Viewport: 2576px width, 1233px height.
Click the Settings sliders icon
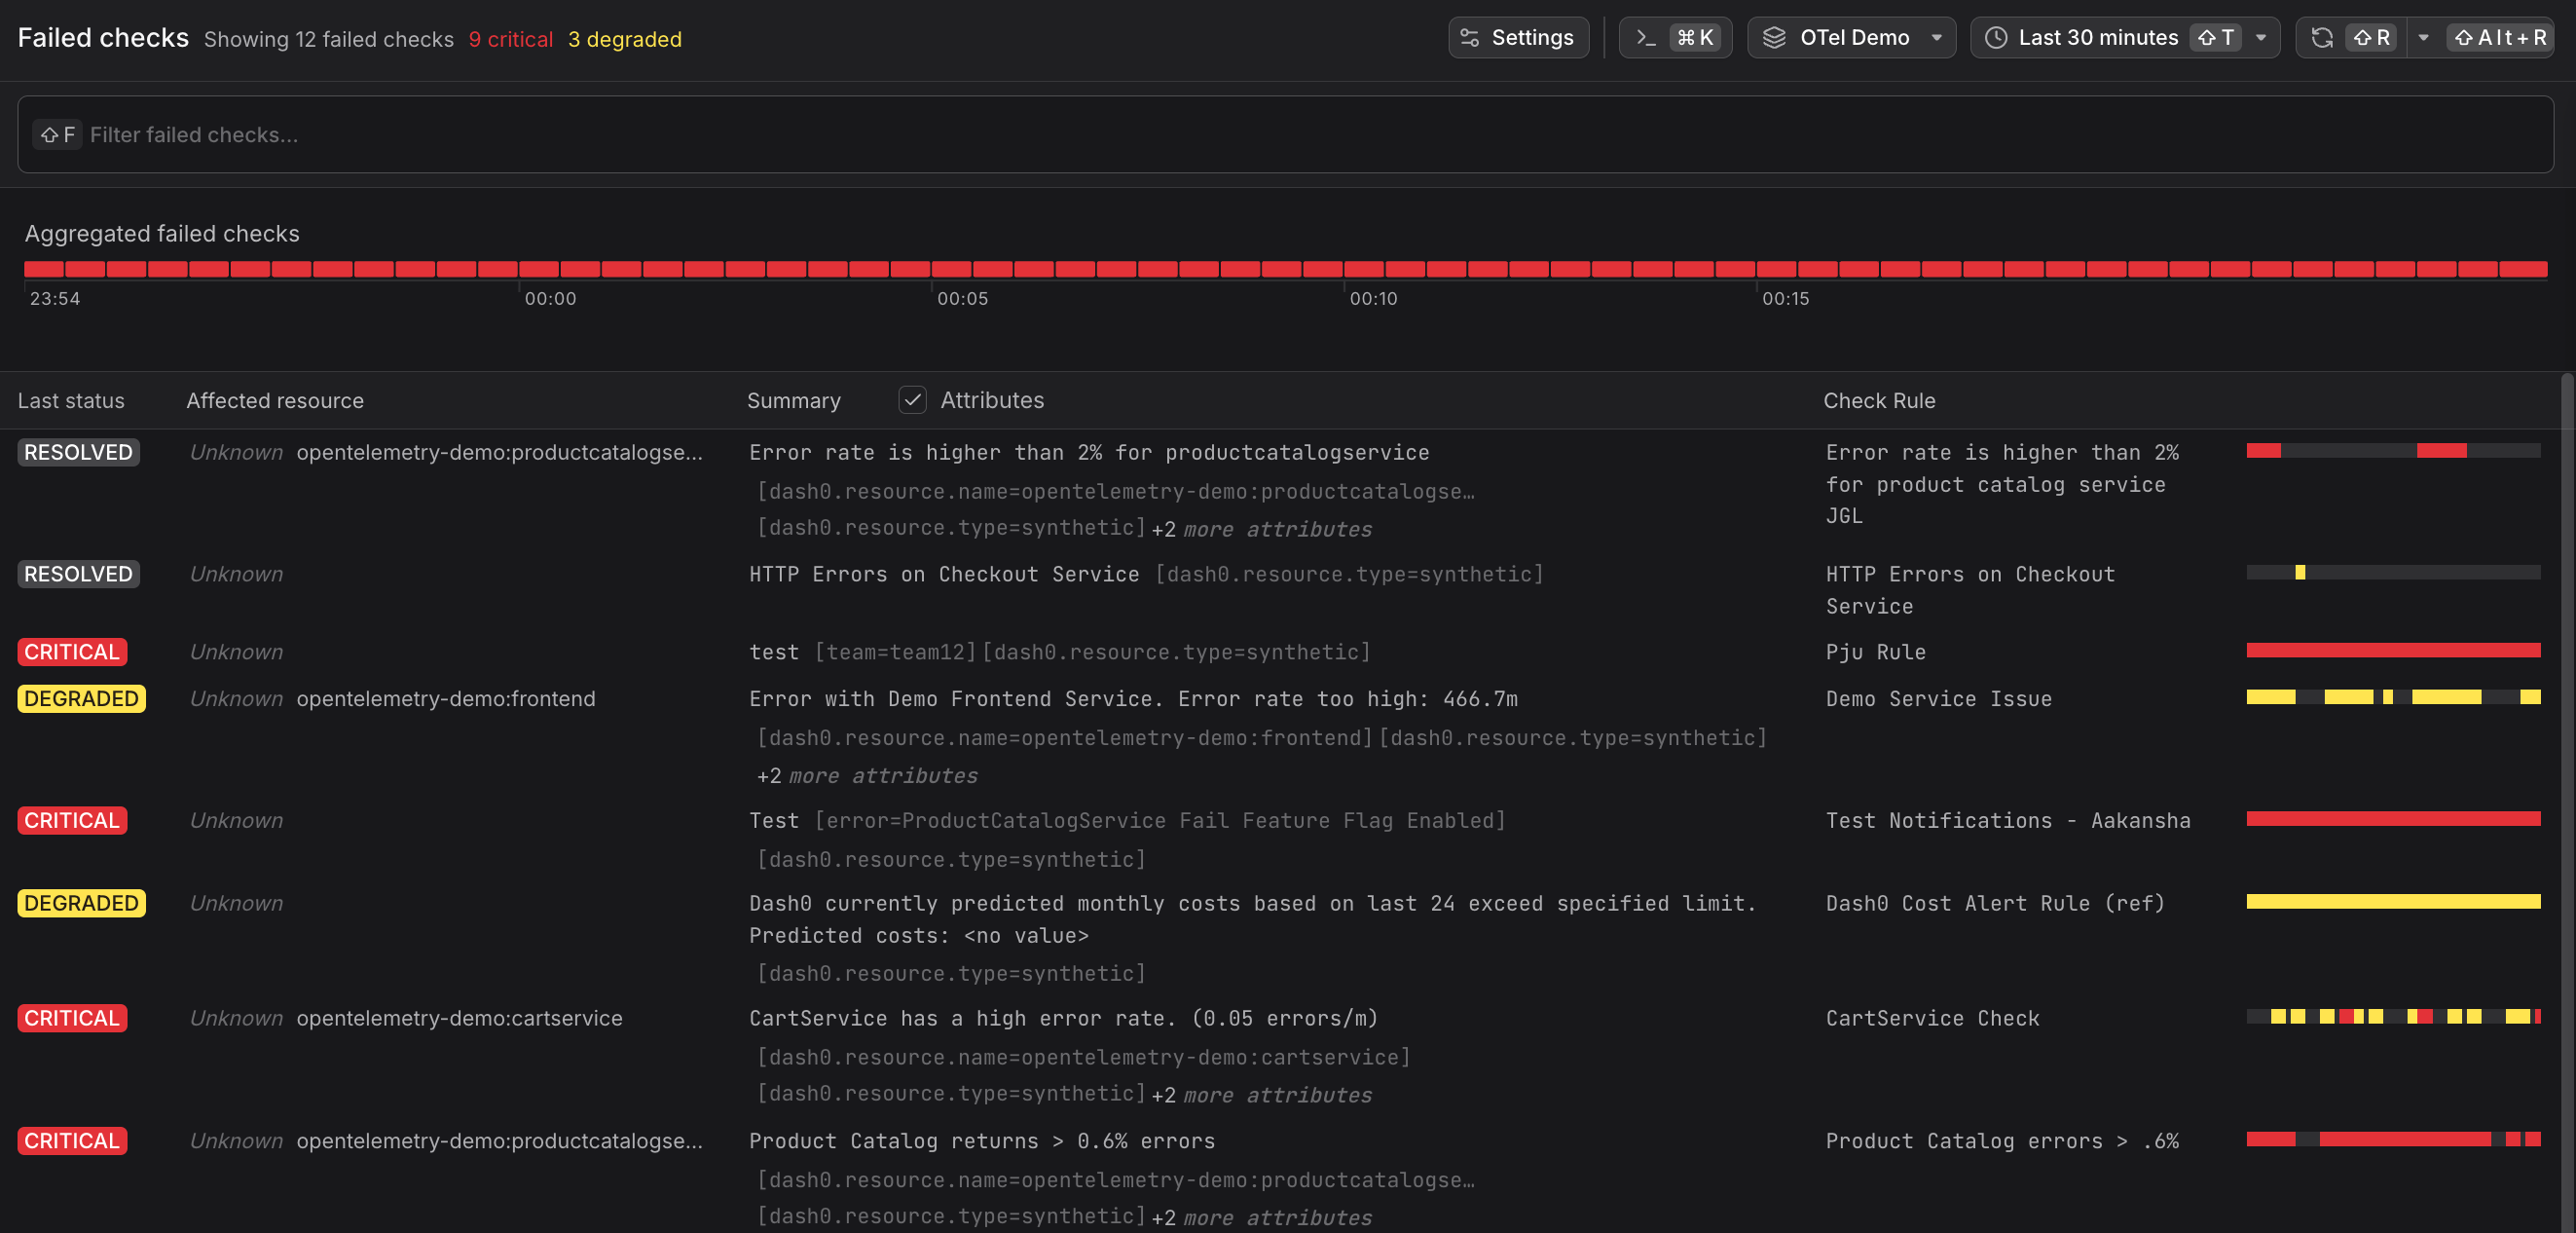[x=1470, y=38]
